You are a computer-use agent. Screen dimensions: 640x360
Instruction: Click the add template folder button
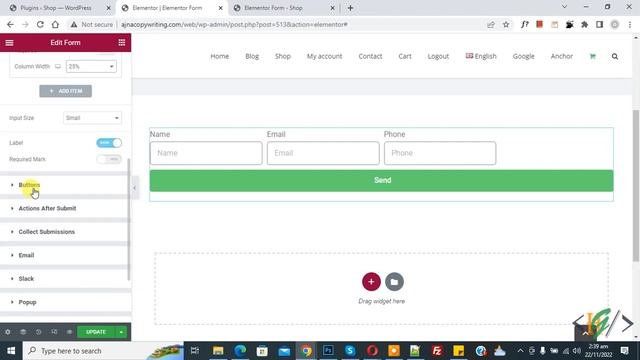tap(394, 282)
